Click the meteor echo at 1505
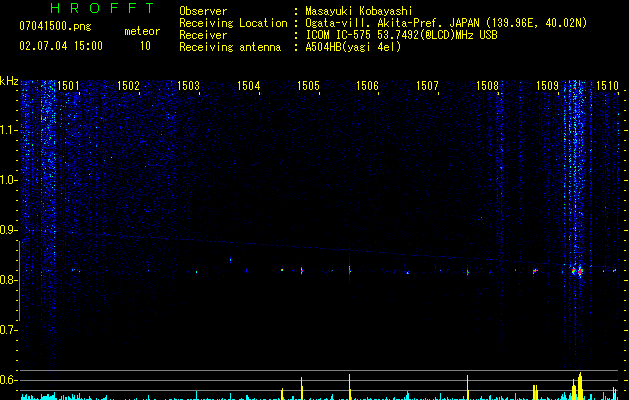 click(x=302, y=271)
